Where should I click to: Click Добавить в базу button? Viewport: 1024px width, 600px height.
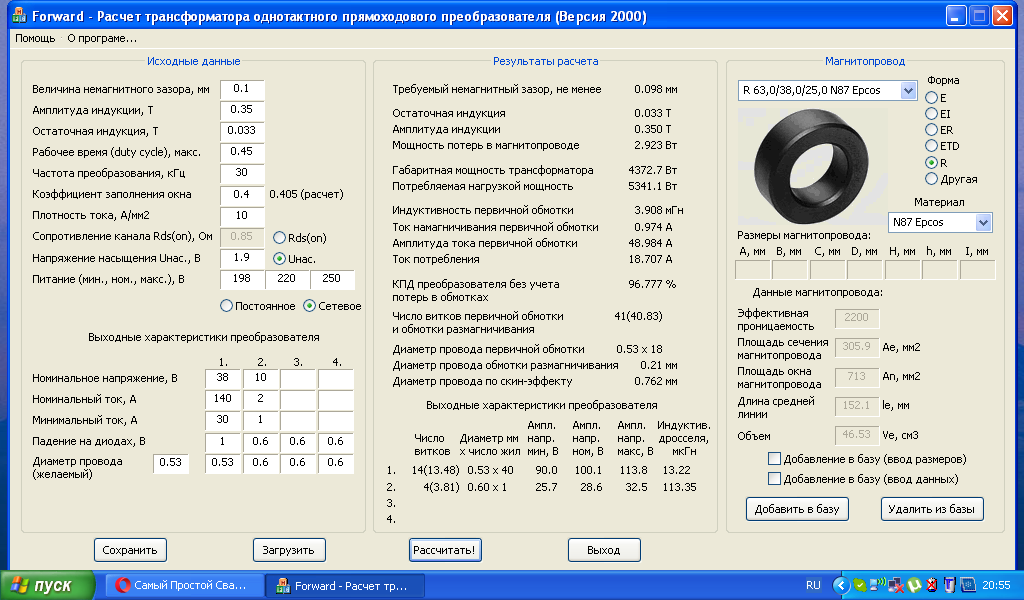click(x=797, y=509)
